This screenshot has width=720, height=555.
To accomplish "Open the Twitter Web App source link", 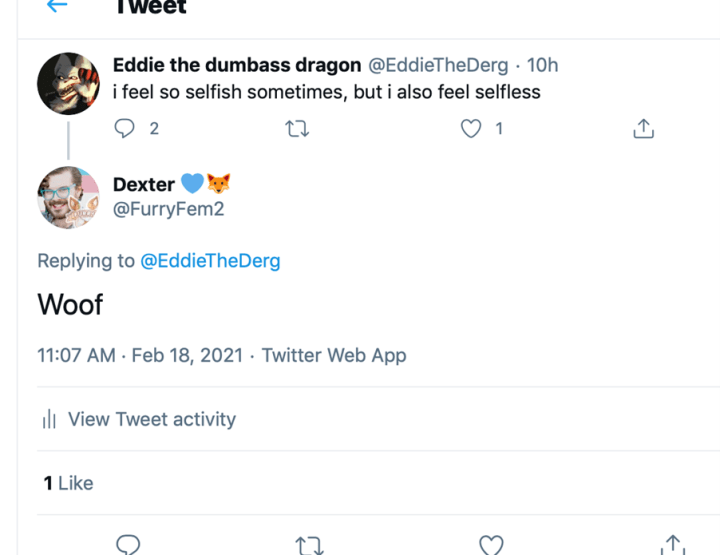I will point(334,355).
